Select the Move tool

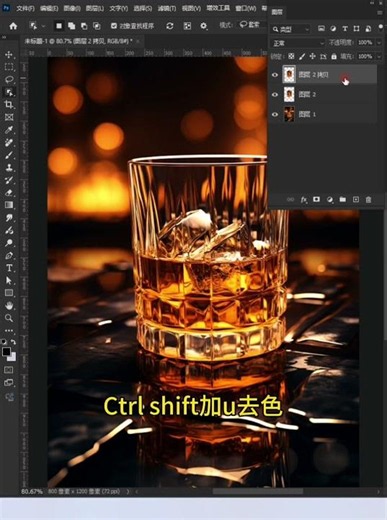click(x=9, y=54)
